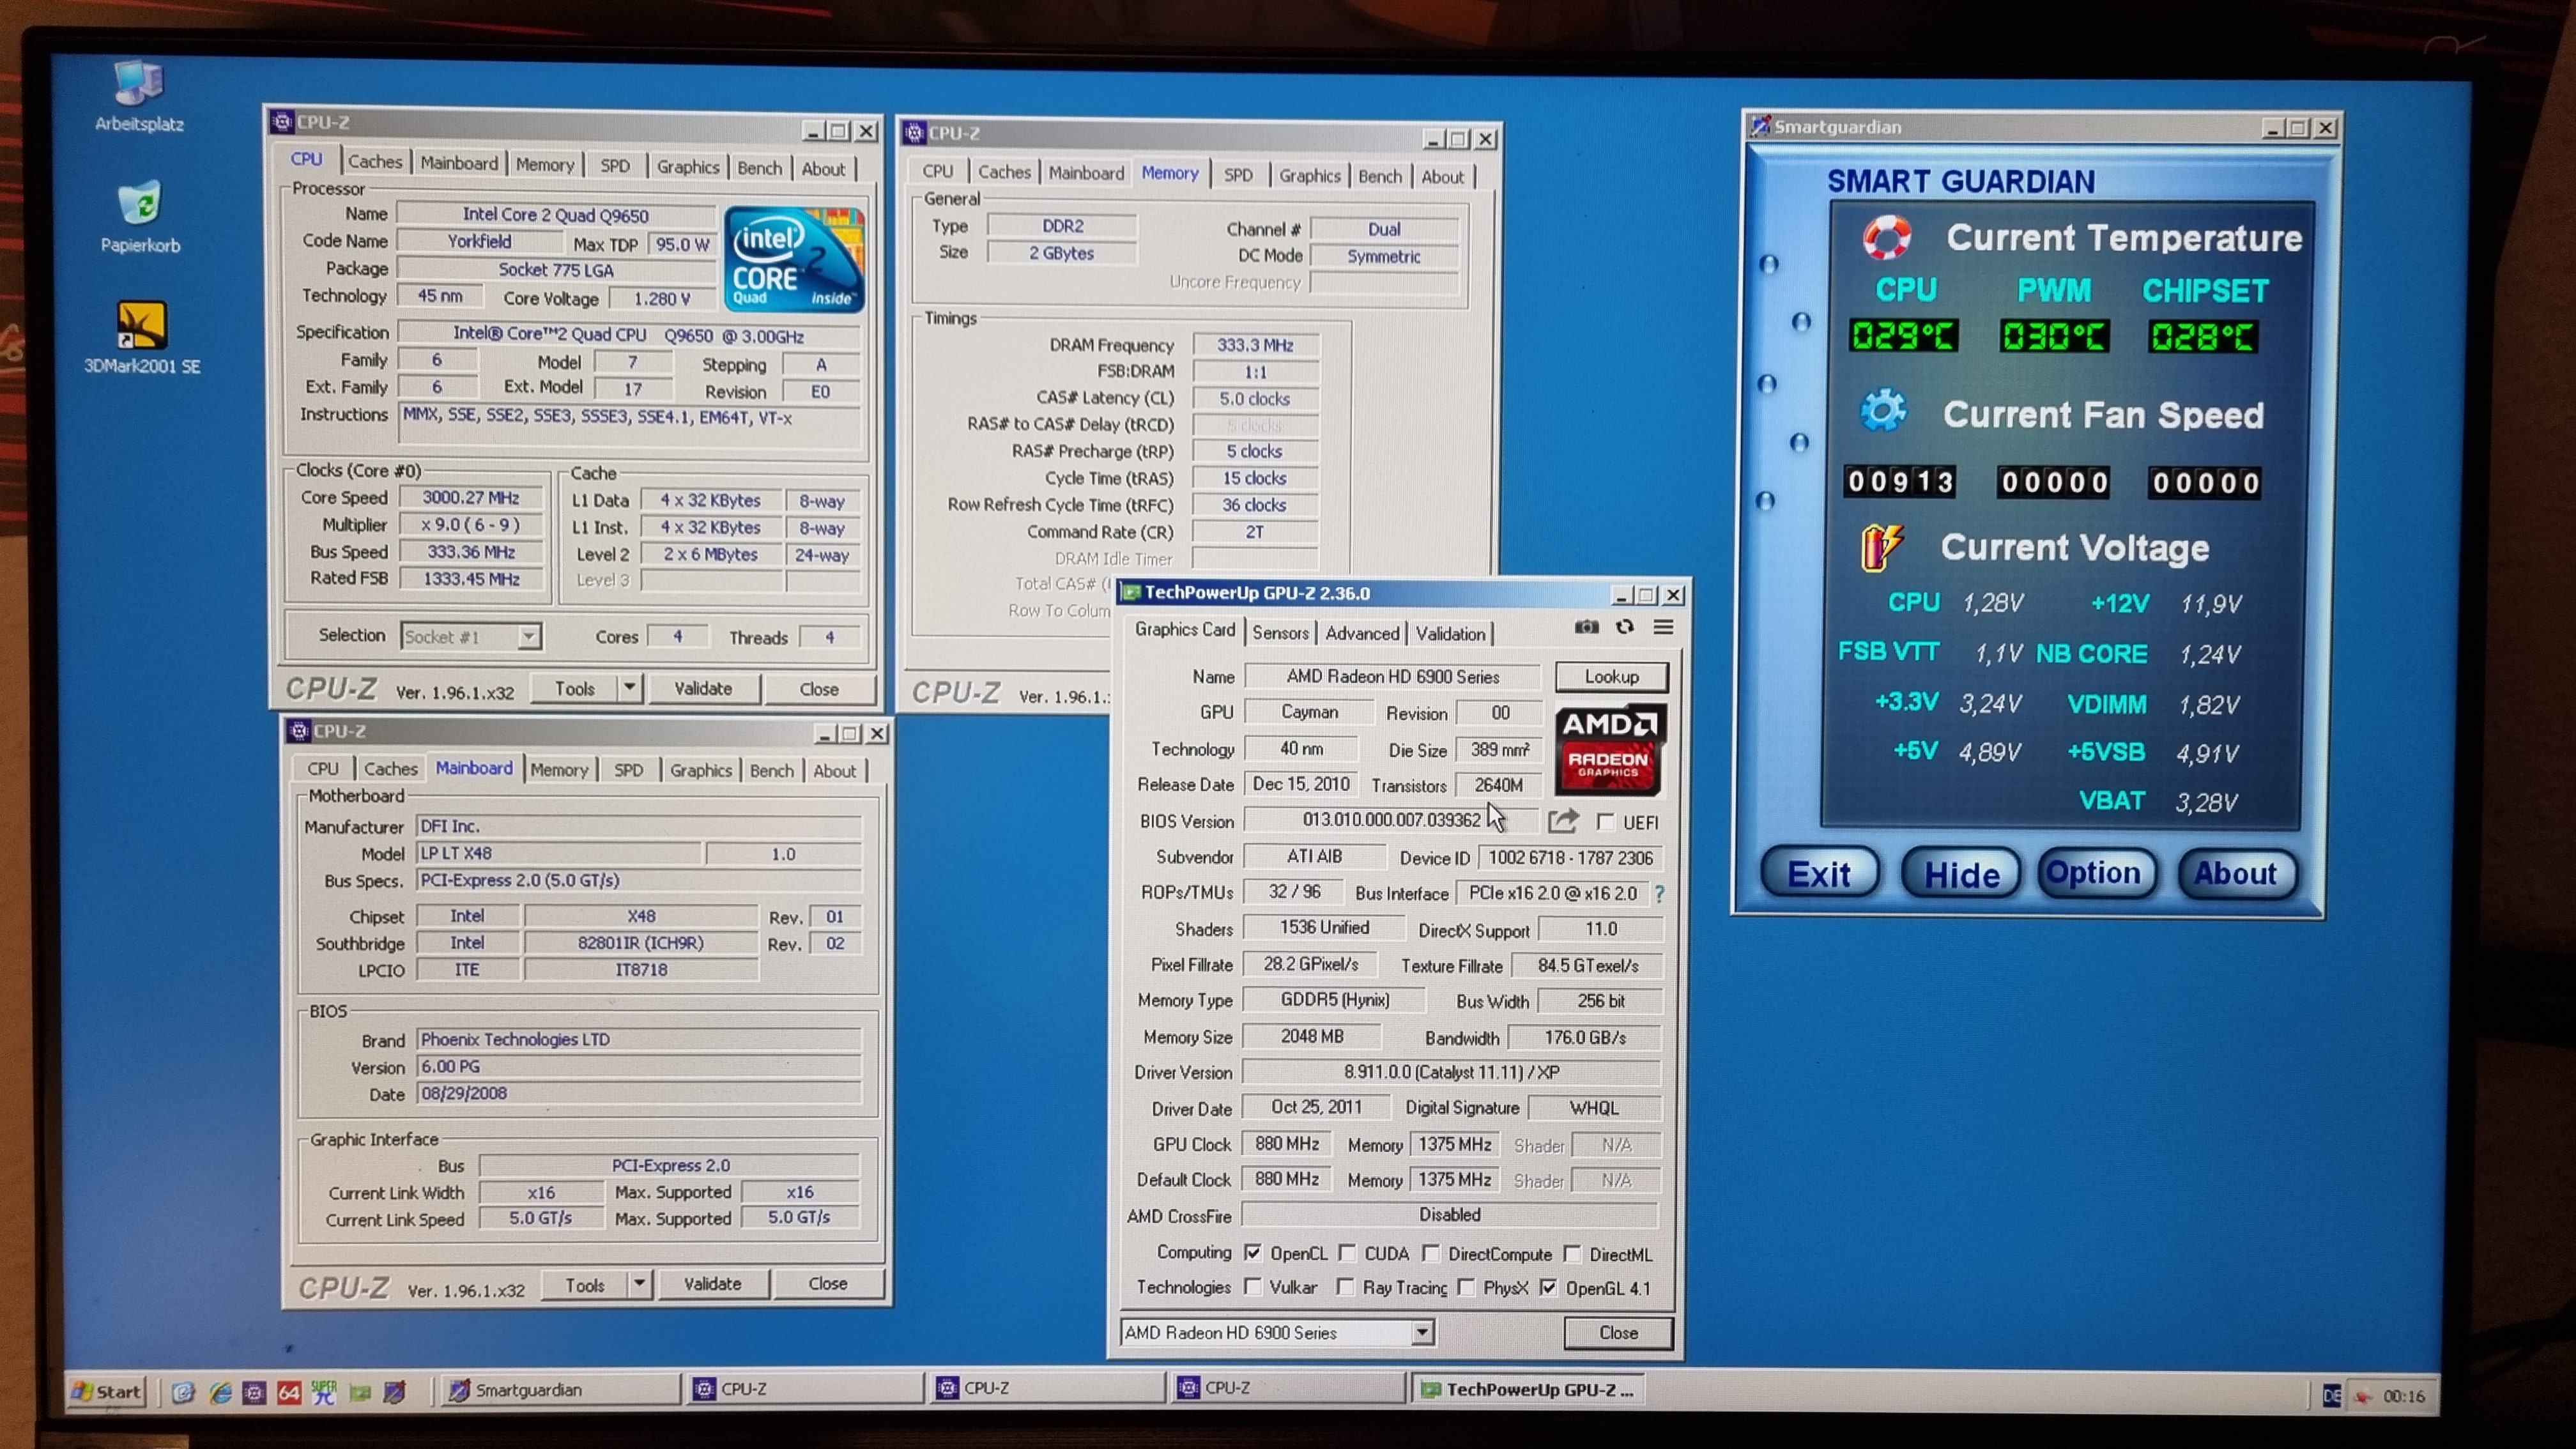The width and height of the screenshot is (2576, 1449).
Task: Click the DE language indicator in tray
Action: tap(2331, 1396)
